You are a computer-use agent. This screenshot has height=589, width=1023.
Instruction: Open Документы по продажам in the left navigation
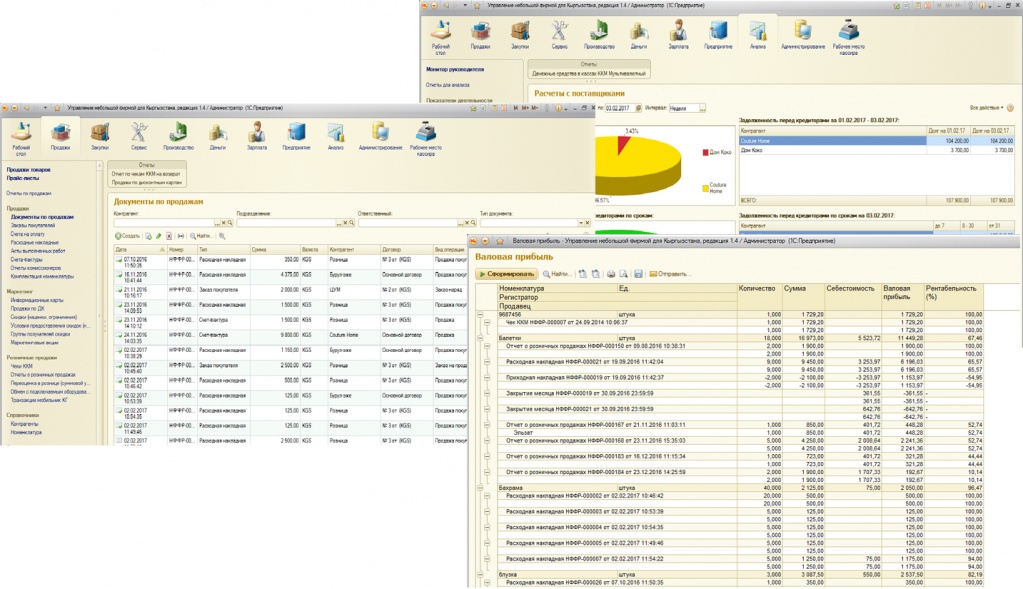click(x=42, y=217)
